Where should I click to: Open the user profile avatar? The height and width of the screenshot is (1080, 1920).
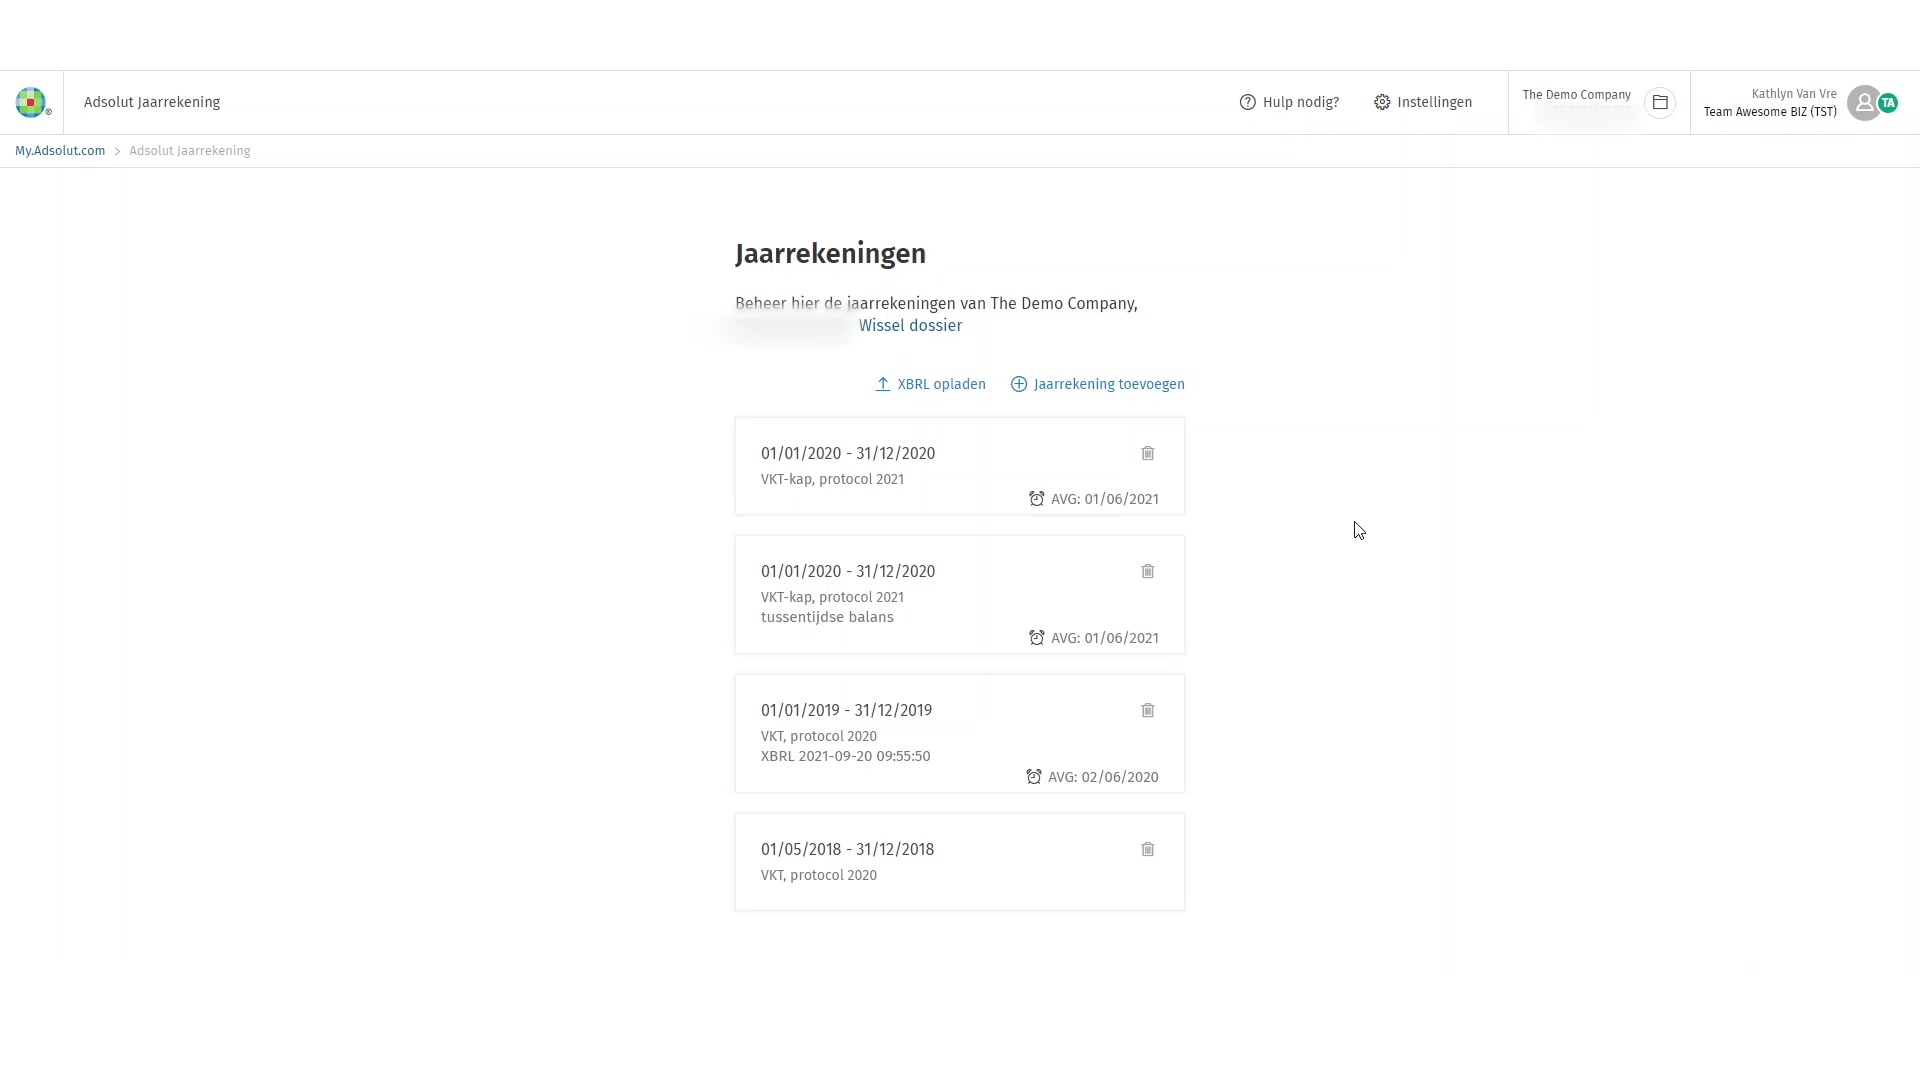click(x=1863, y=102)
